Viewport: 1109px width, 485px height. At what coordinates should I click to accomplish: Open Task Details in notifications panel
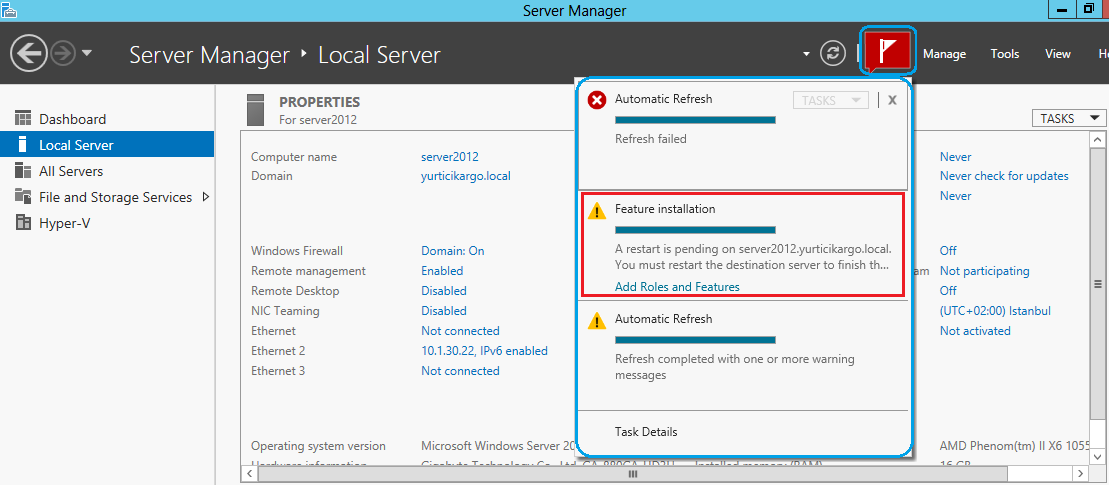[646, 432]
